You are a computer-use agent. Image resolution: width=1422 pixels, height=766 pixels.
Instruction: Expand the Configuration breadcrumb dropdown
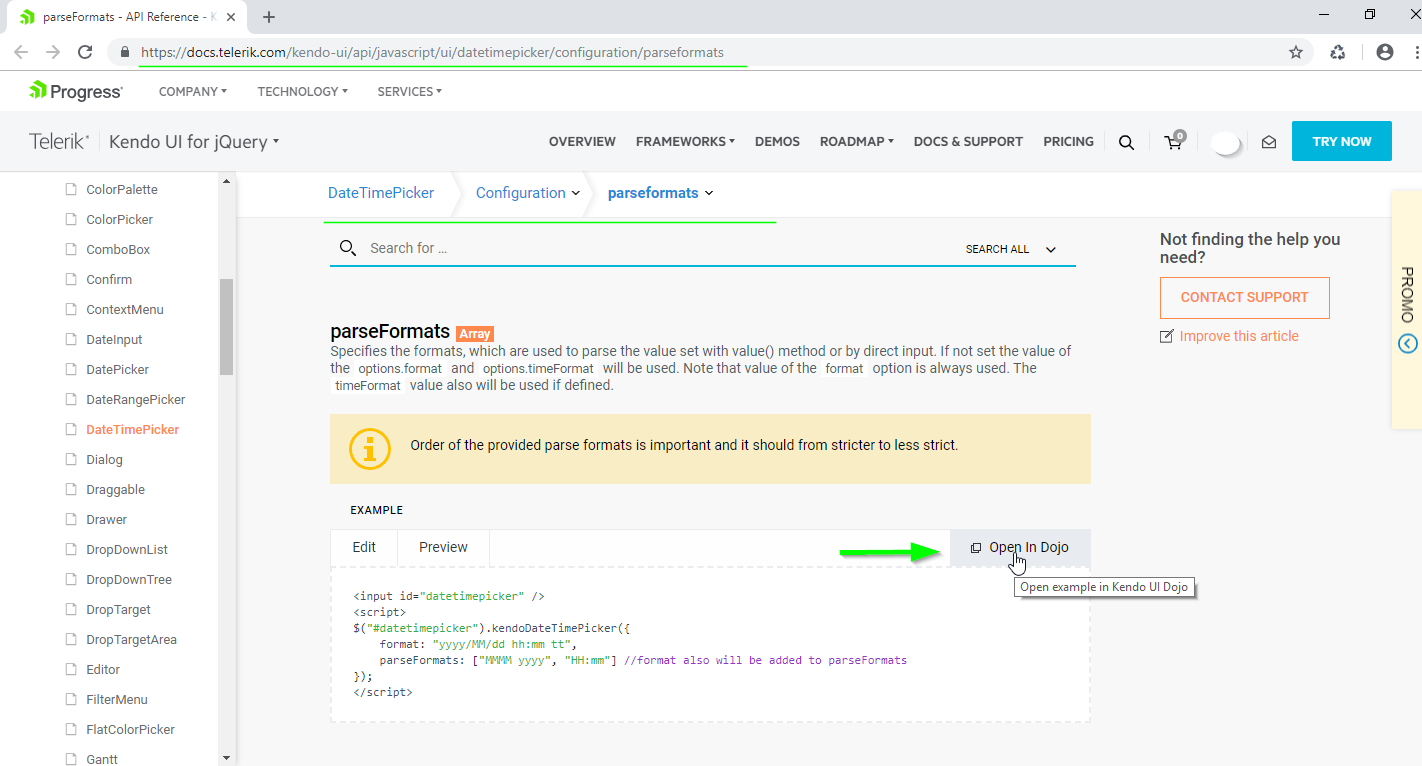tap(576, 193)
